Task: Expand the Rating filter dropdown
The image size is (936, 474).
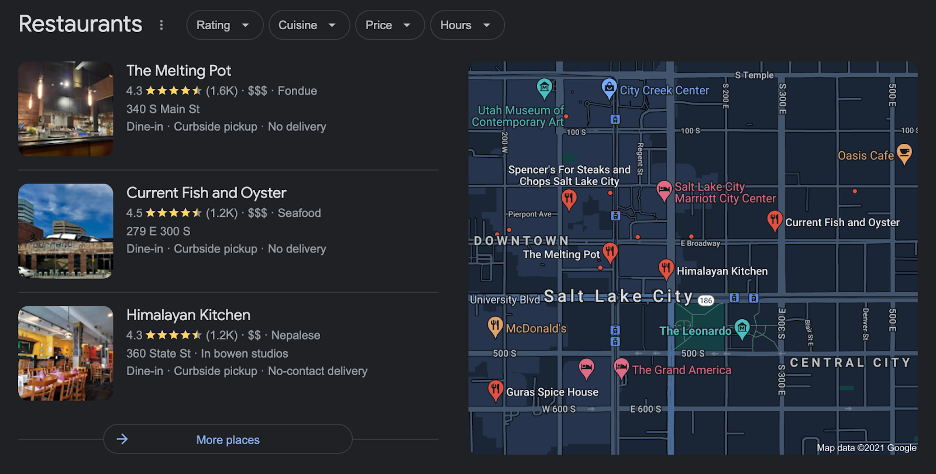Action: [x=224, y=25]
